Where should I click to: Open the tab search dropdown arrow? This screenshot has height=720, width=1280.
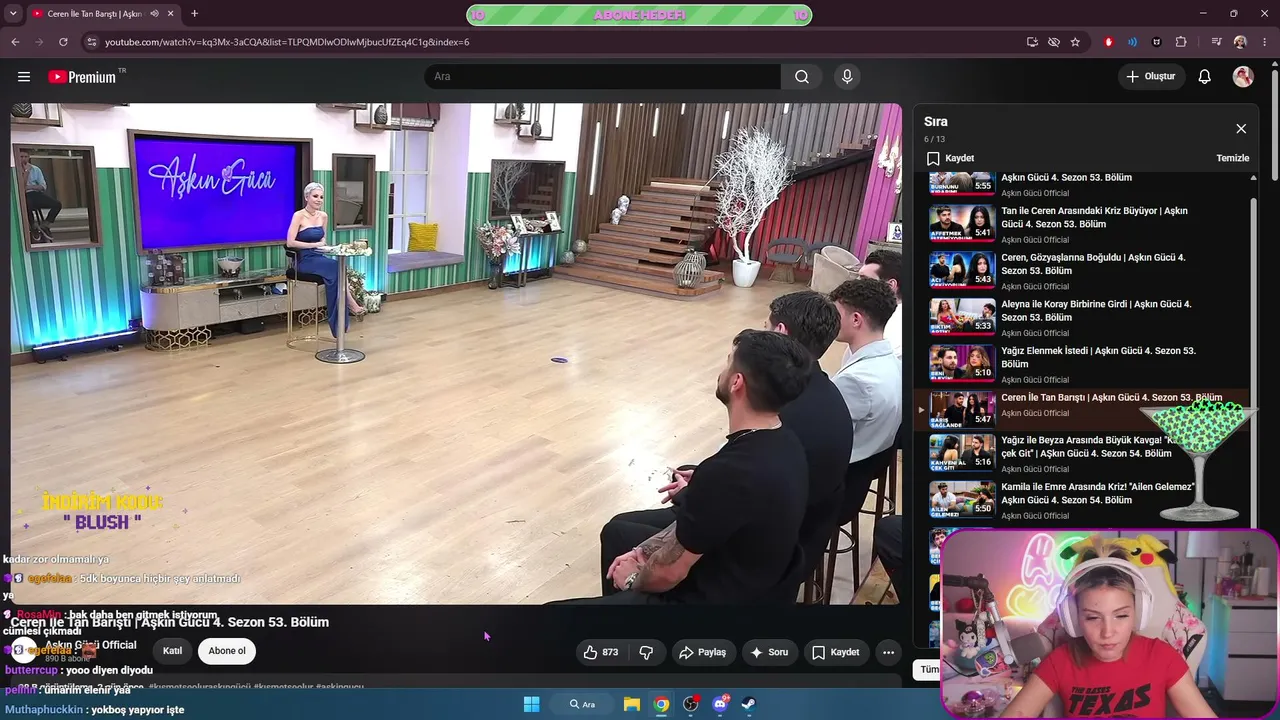point(13,14)
